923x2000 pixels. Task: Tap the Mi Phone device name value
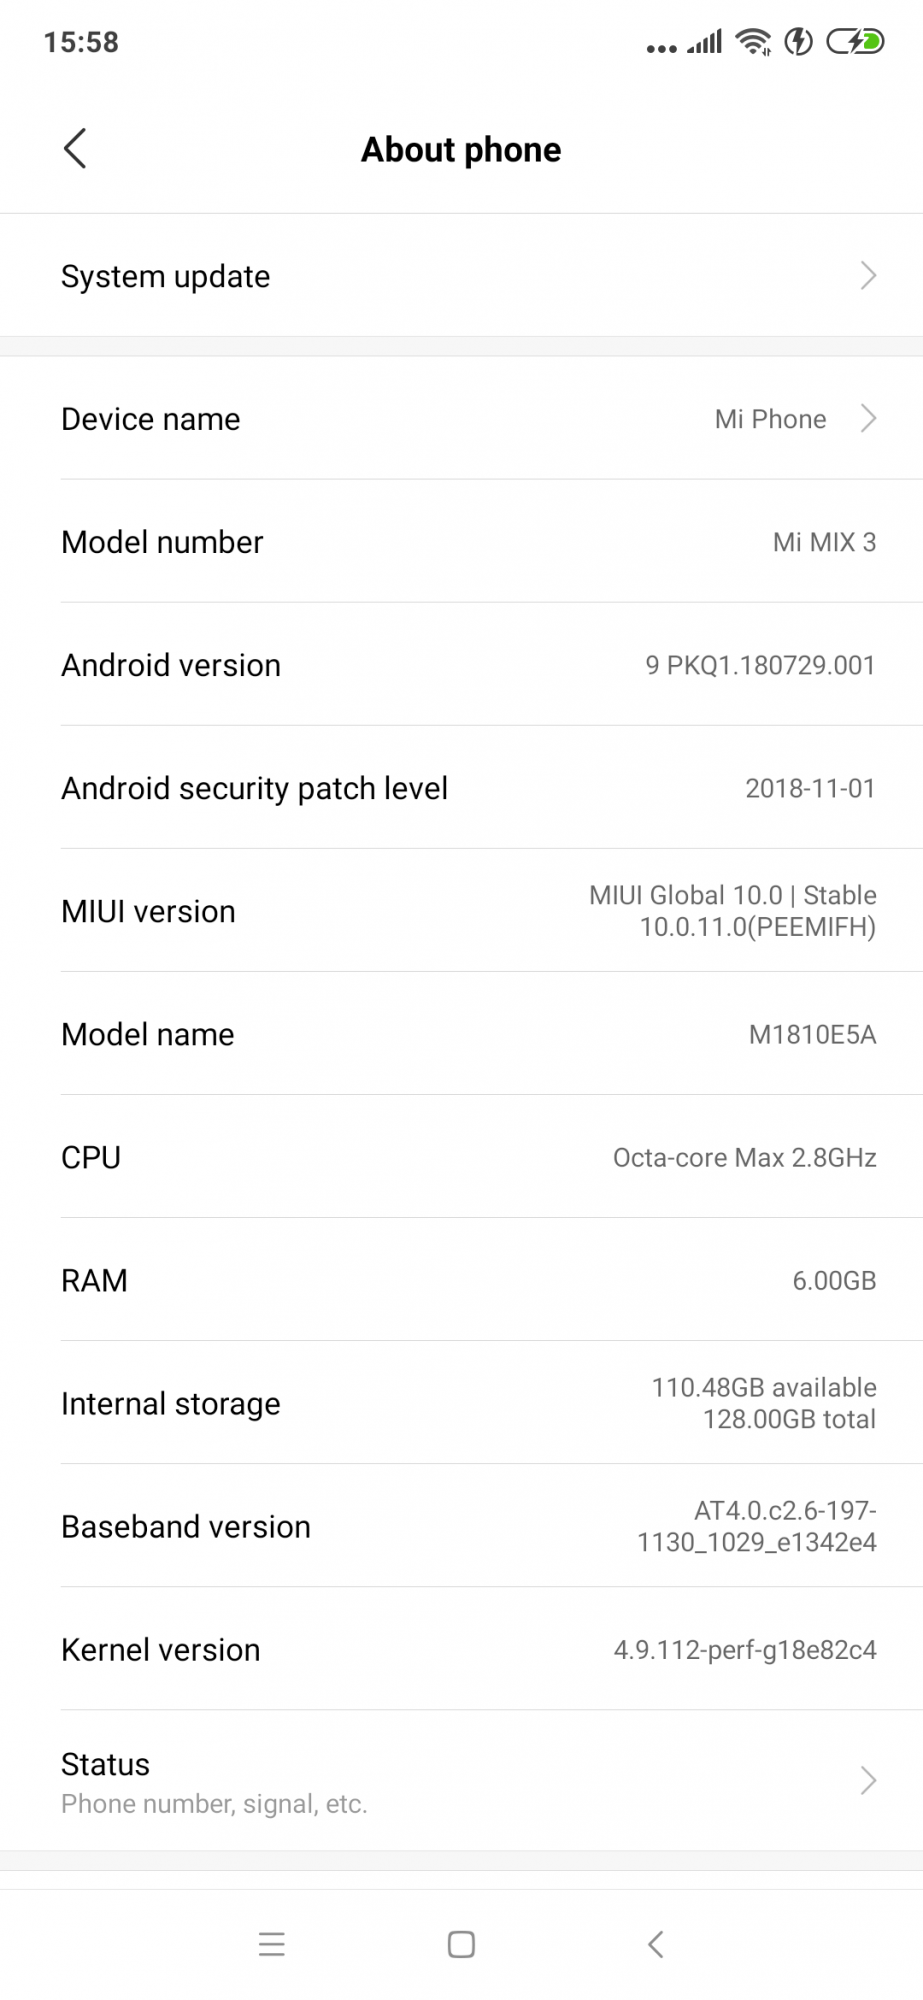tap(770, 419)
